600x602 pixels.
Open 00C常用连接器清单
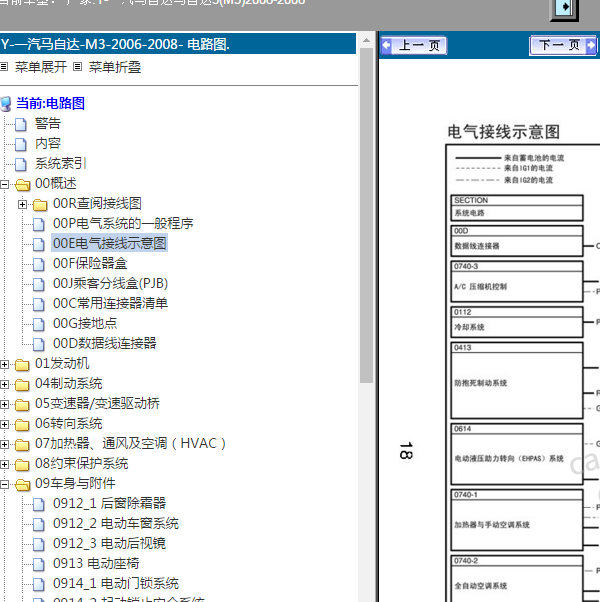click(x=111, y=303)
